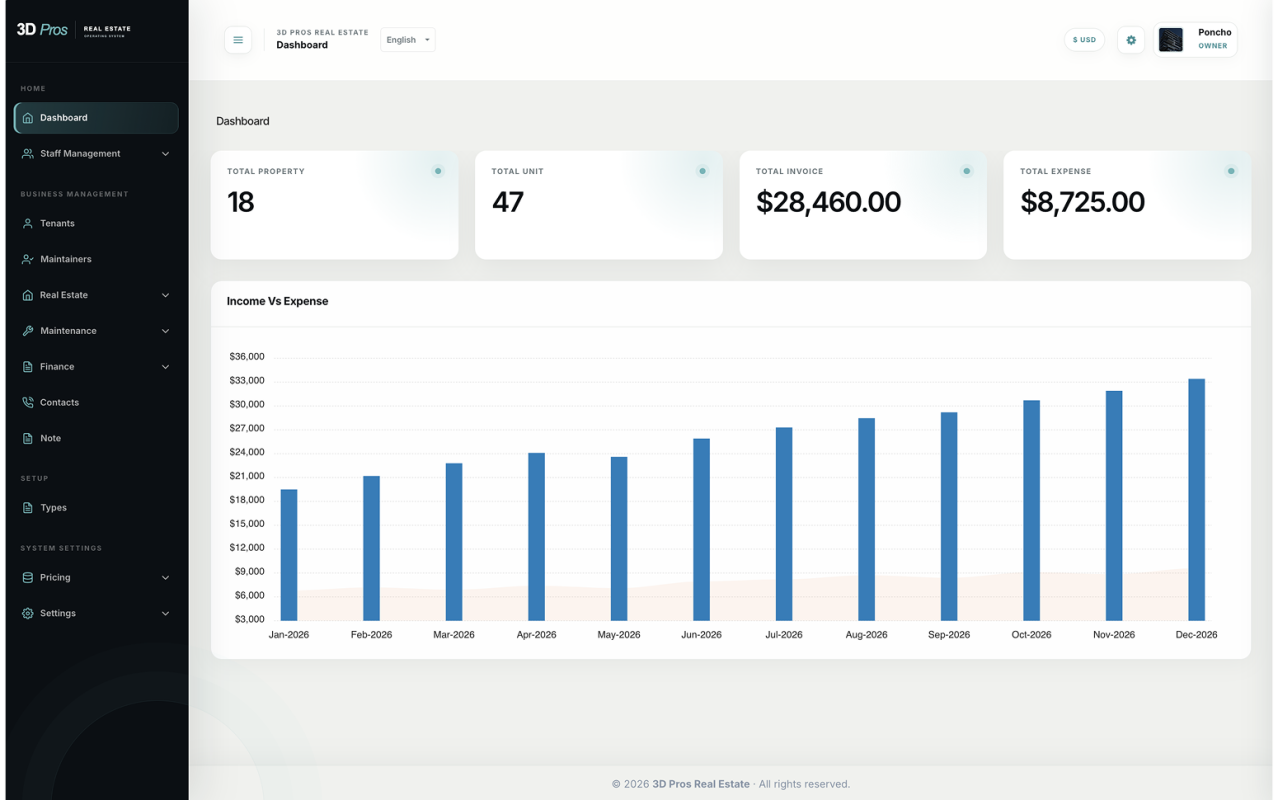This screenshot has width=1278, height=800.
Task: Click the Total Expense amount $8,725.00
Action: (1082, 202)
